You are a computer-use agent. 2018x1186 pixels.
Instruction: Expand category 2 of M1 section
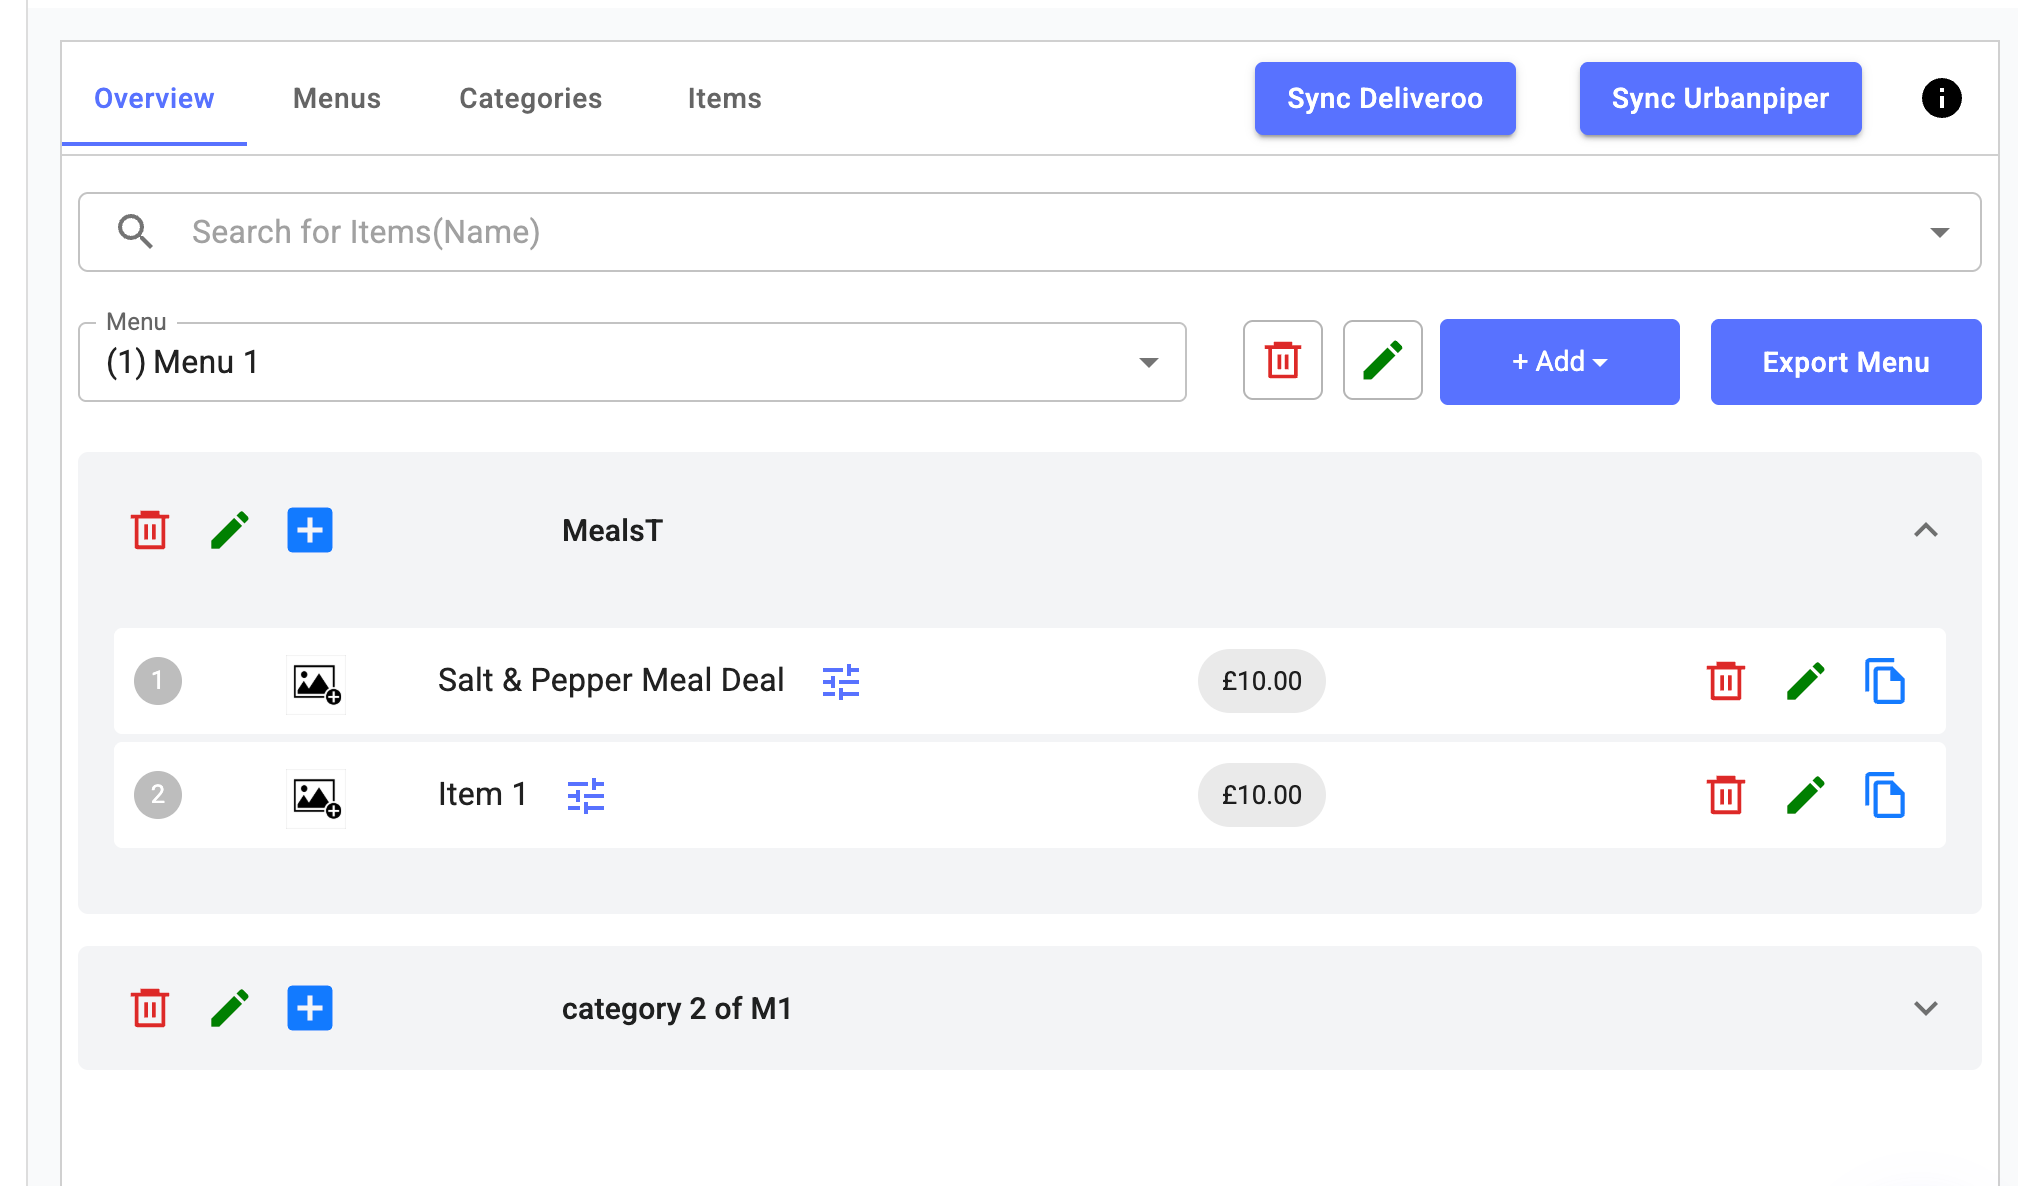[x=1926, y=1008]
